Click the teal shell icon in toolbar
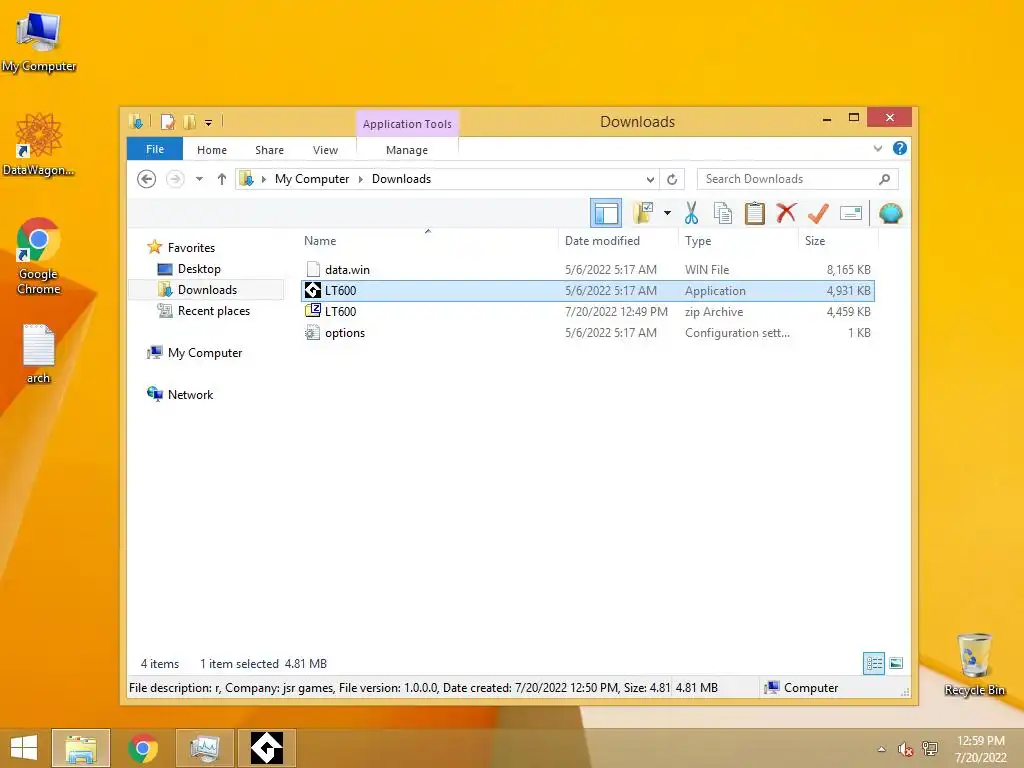1024x768 pixels. pos(891,213)
